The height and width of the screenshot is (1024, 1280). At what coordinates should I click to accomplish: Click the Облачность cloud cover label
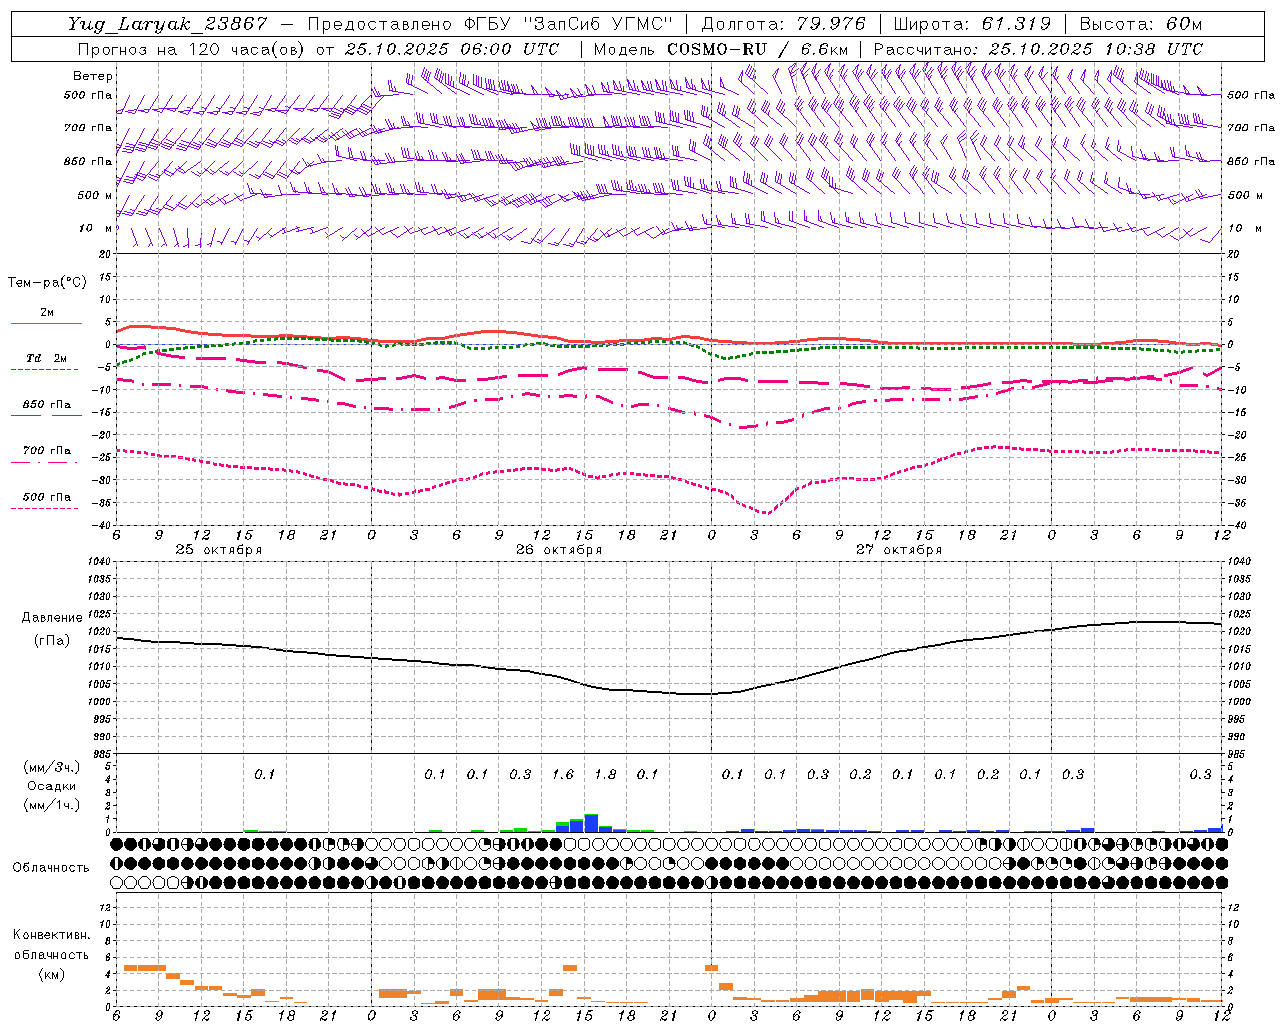click(51, 867)
